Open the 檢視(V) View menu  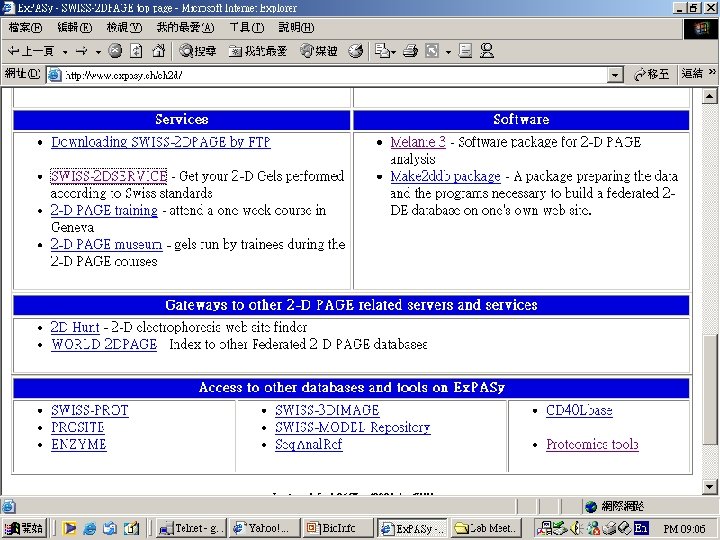coord(124,28)
